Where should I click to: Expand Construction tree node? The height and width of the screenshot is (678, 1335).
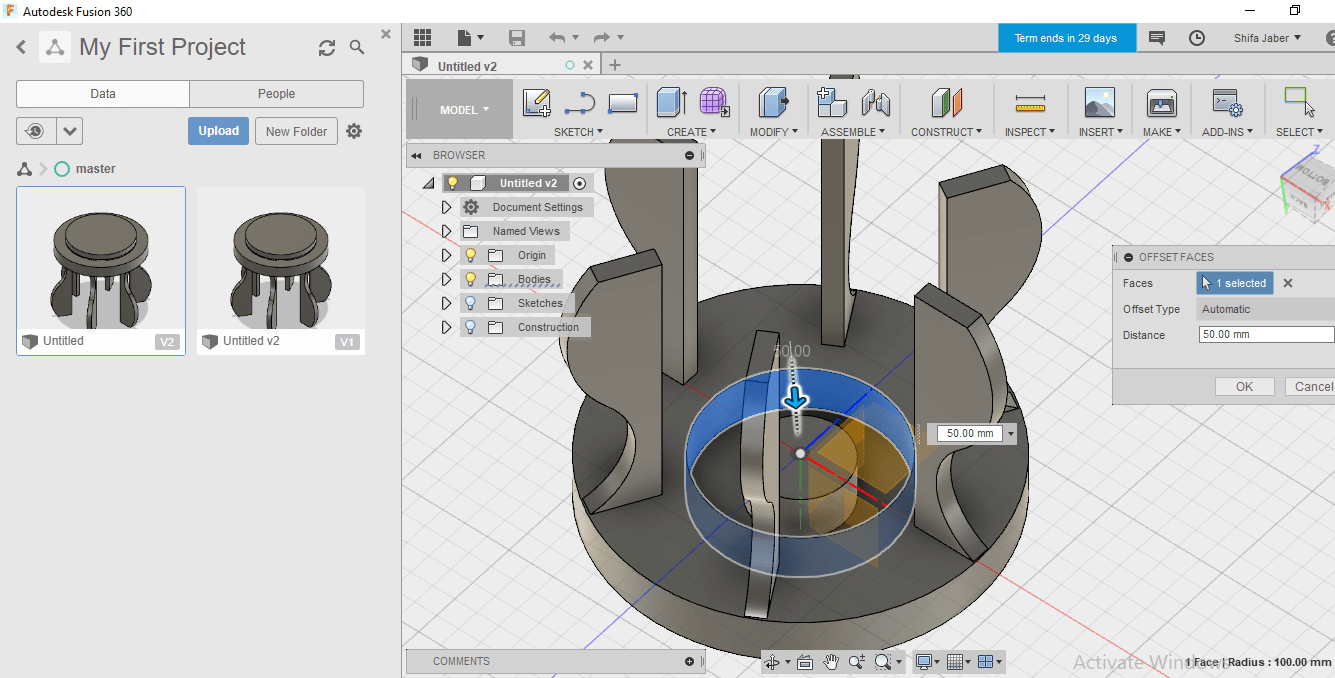pyautogui.click(x=447, y=327)
